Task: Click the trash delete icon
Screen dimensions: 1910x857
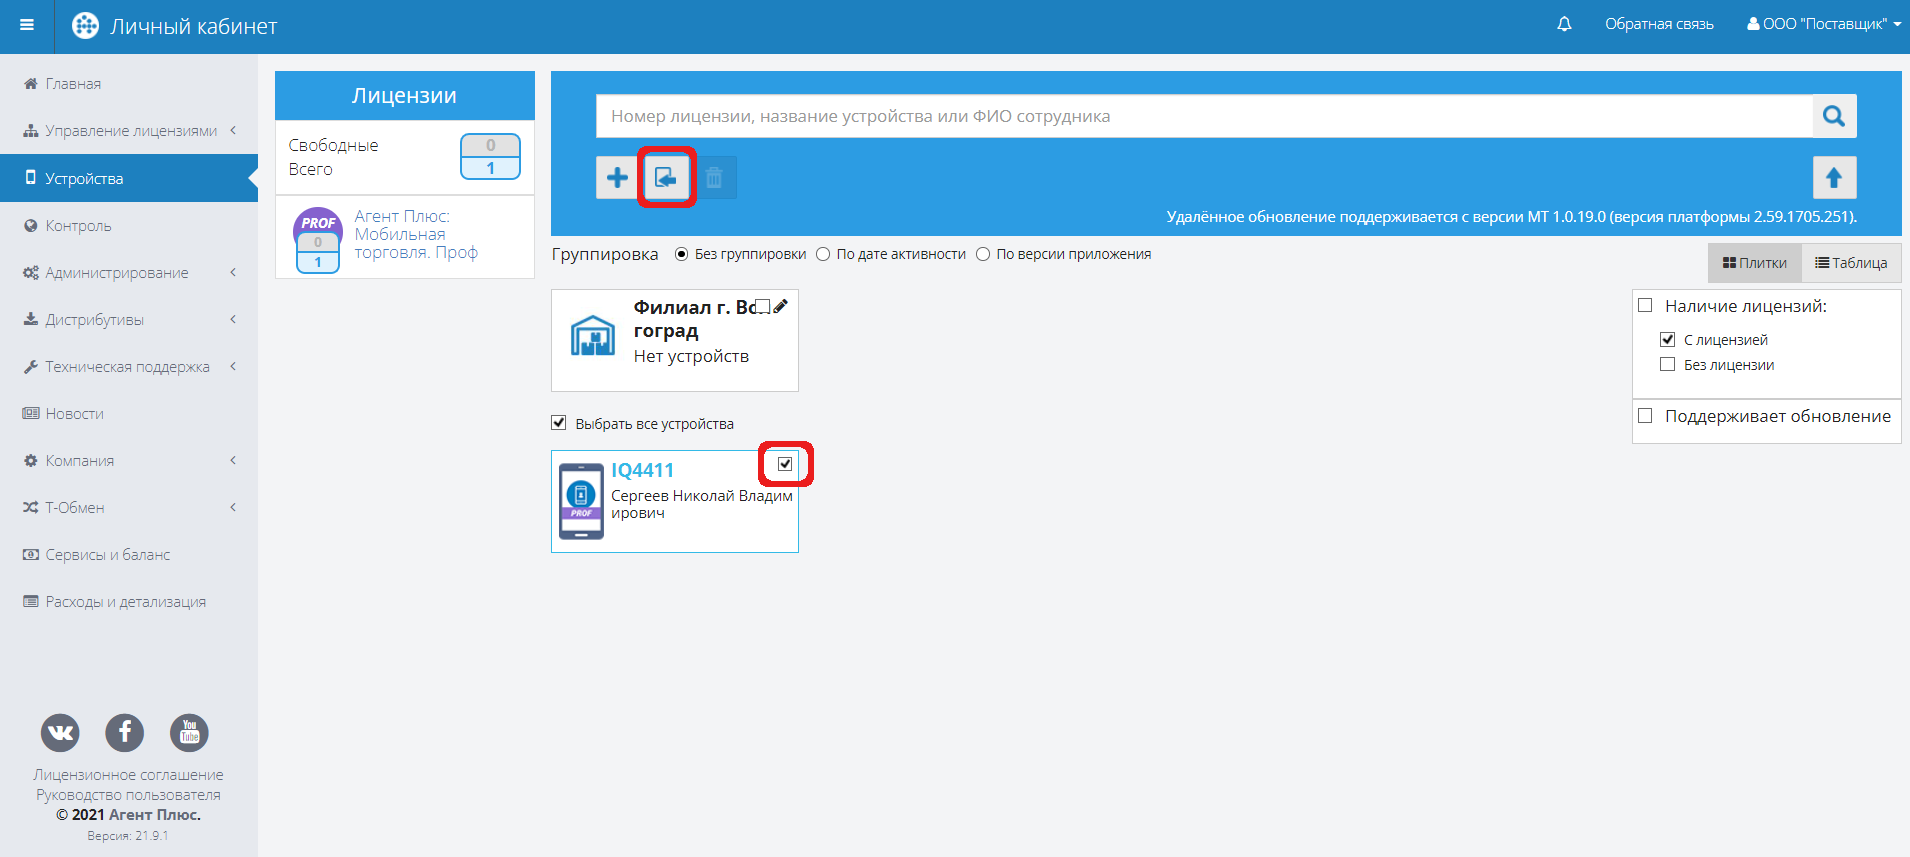Action: [714, 178]
